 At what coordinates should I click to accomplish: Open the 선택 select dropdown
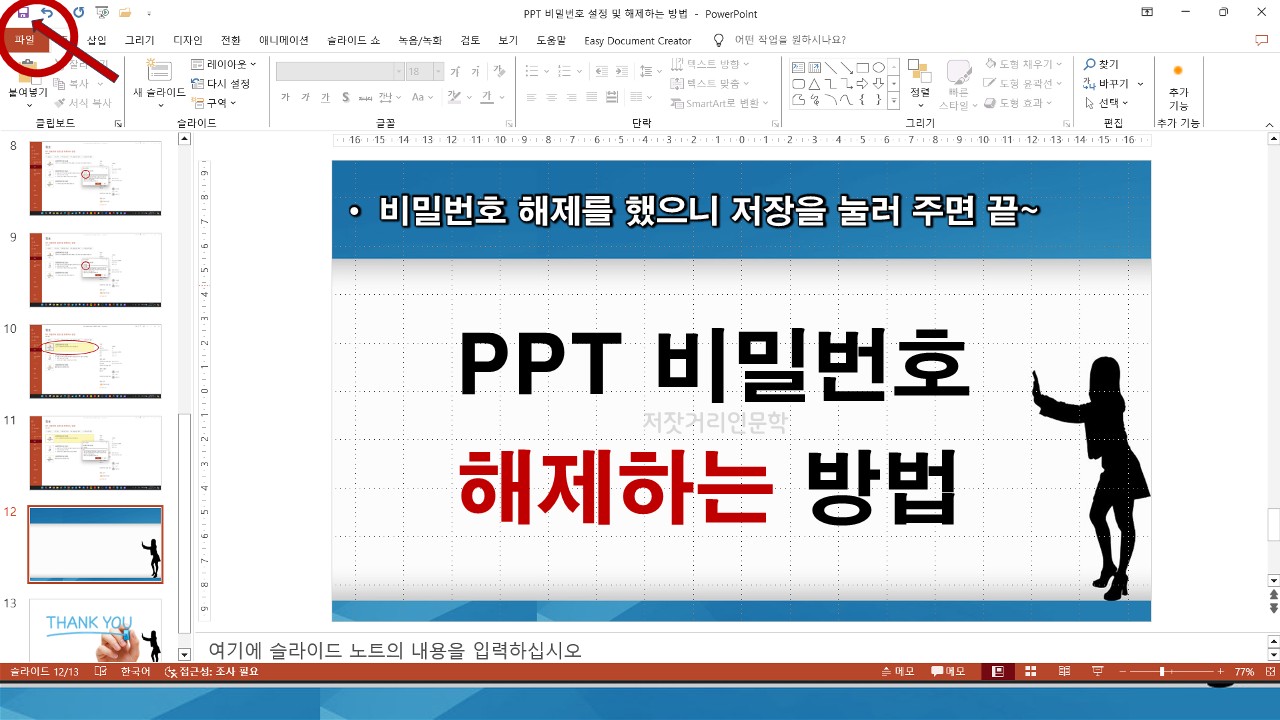click(x=1107, y=103)
